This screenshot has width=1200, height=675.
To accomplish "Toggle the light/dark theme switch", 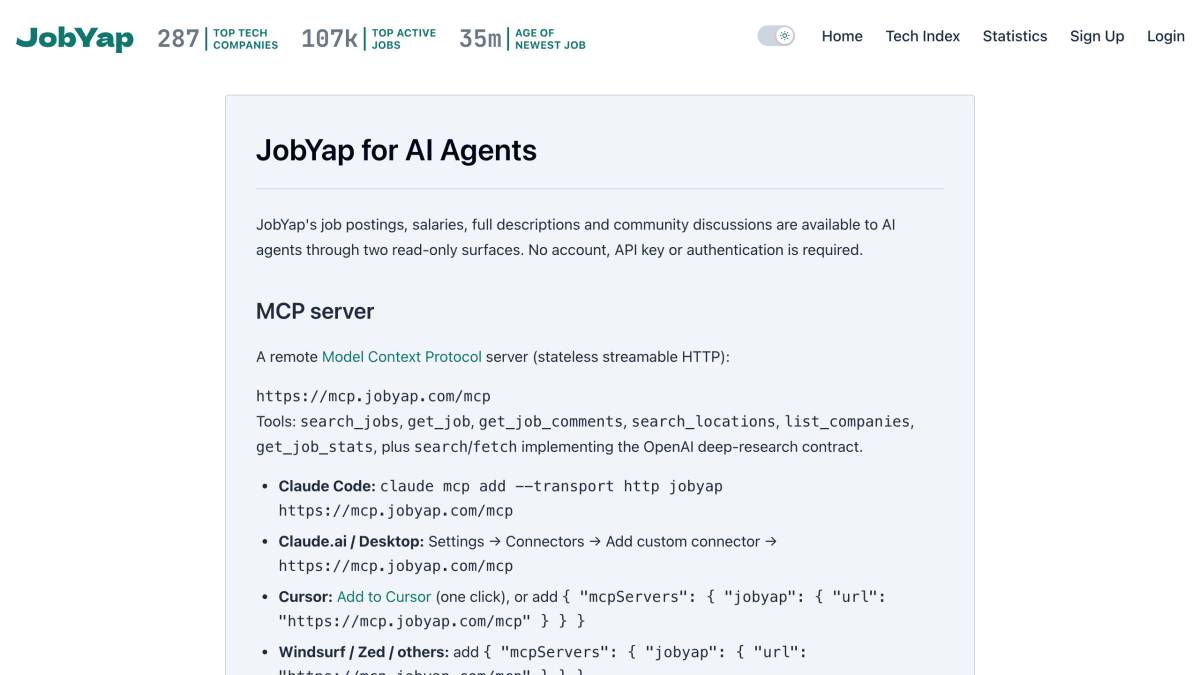I will pos(776,36).
